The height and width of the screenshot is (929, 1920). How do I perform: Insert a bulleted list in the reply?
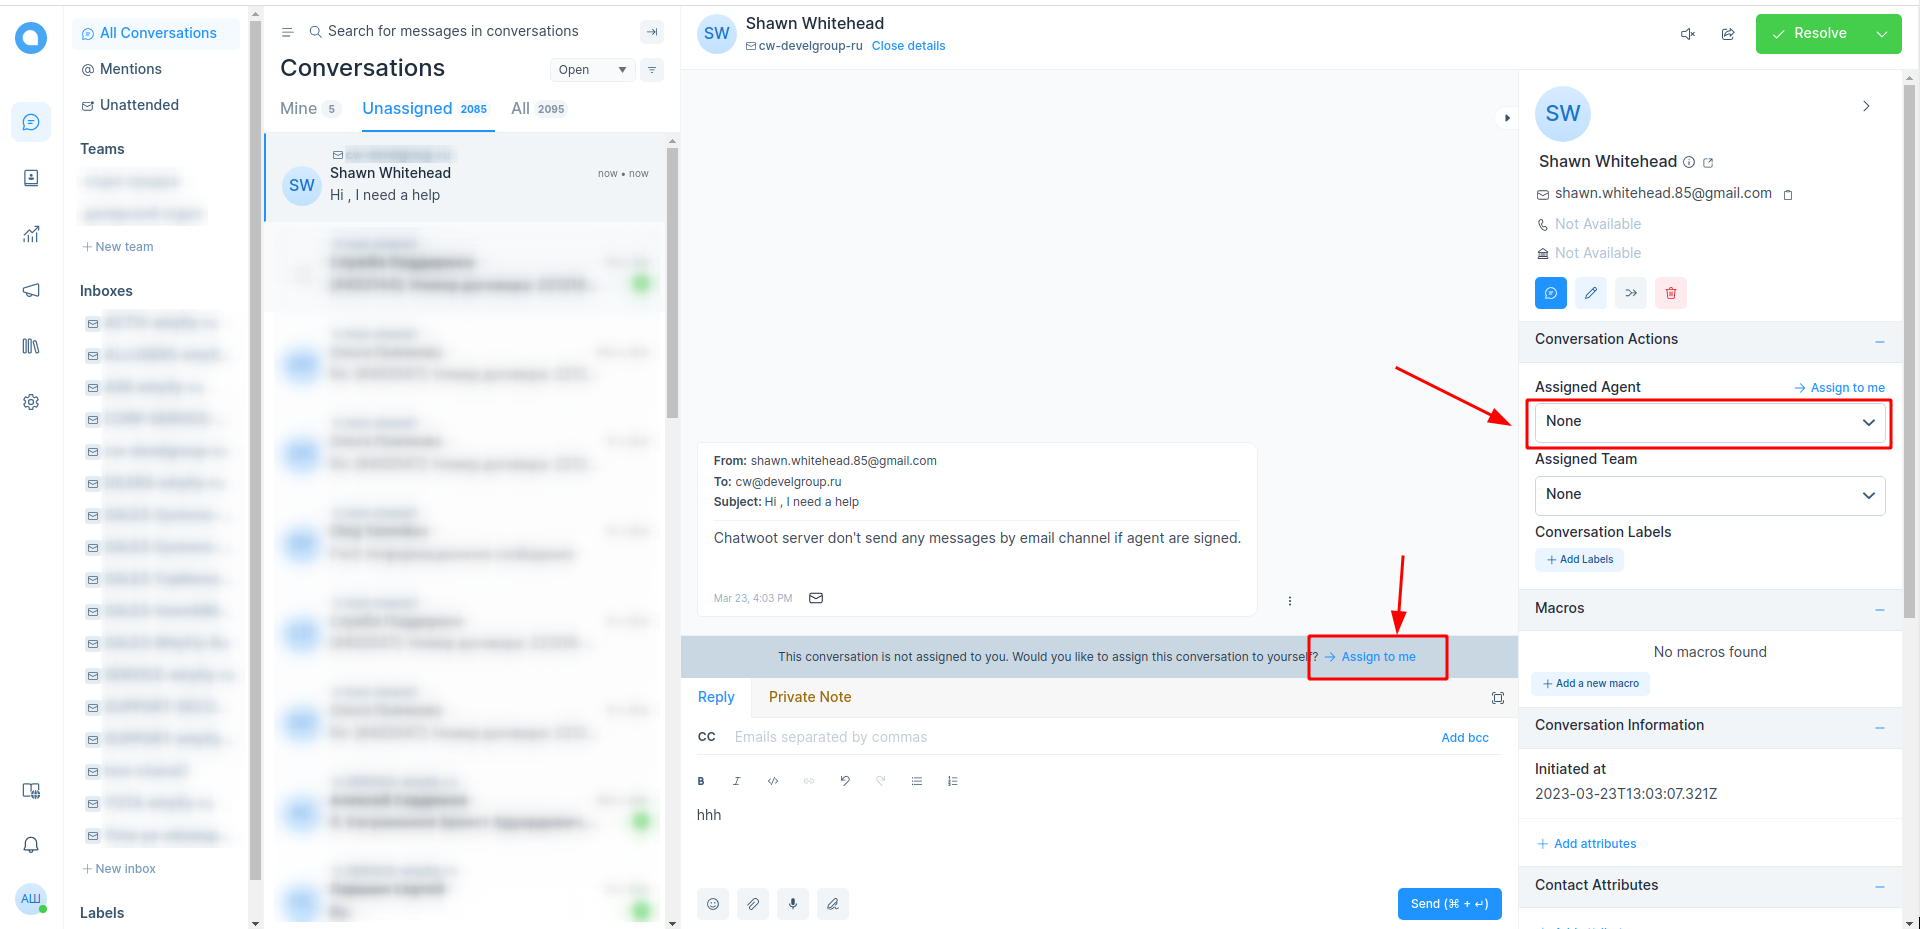click(917, 781)
